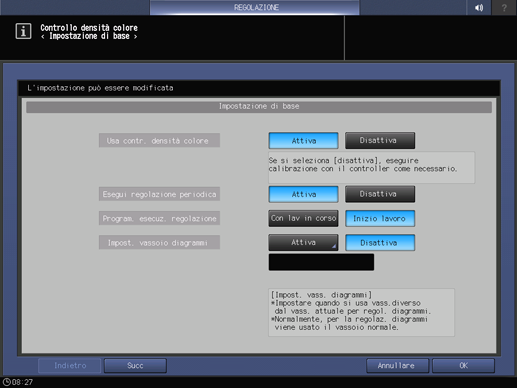The height and width of the screenshot is (388, 517).
Task: Click "L'impostazione può essere modificata" message
Action: pos(100,88)
